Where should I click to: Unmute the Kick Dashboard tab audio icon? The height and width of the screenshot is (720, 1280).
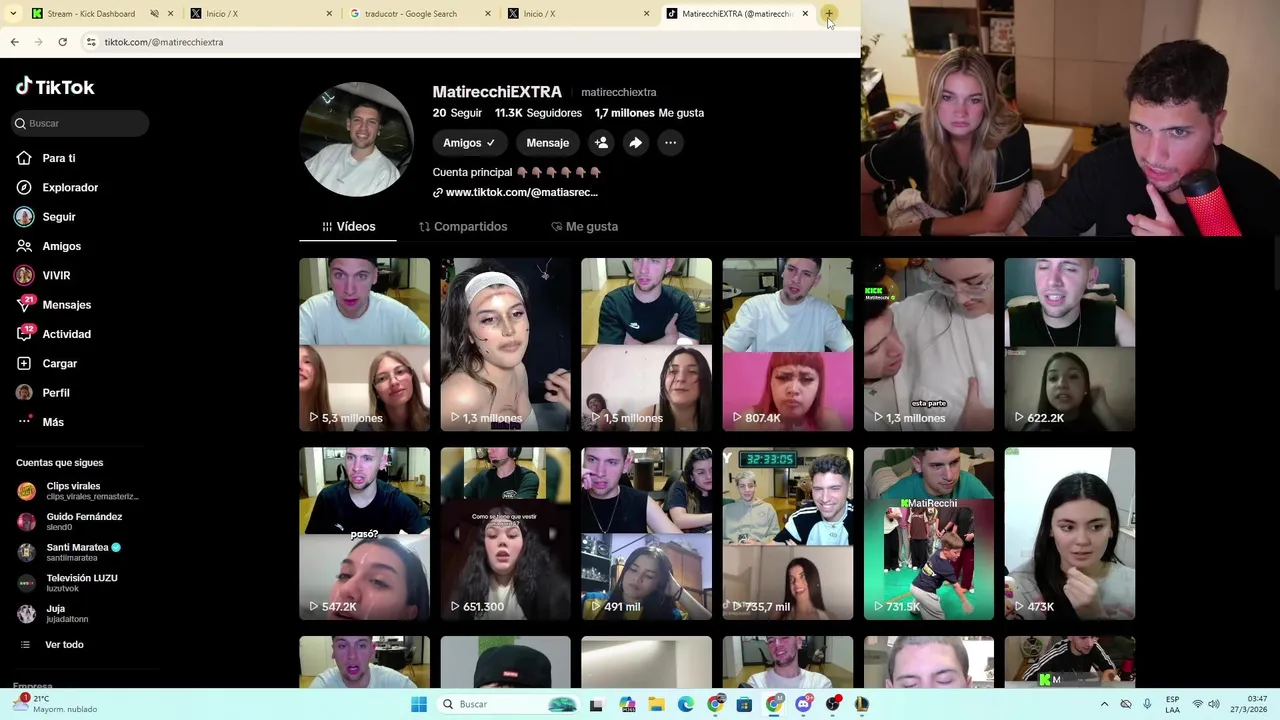(154, 14)
